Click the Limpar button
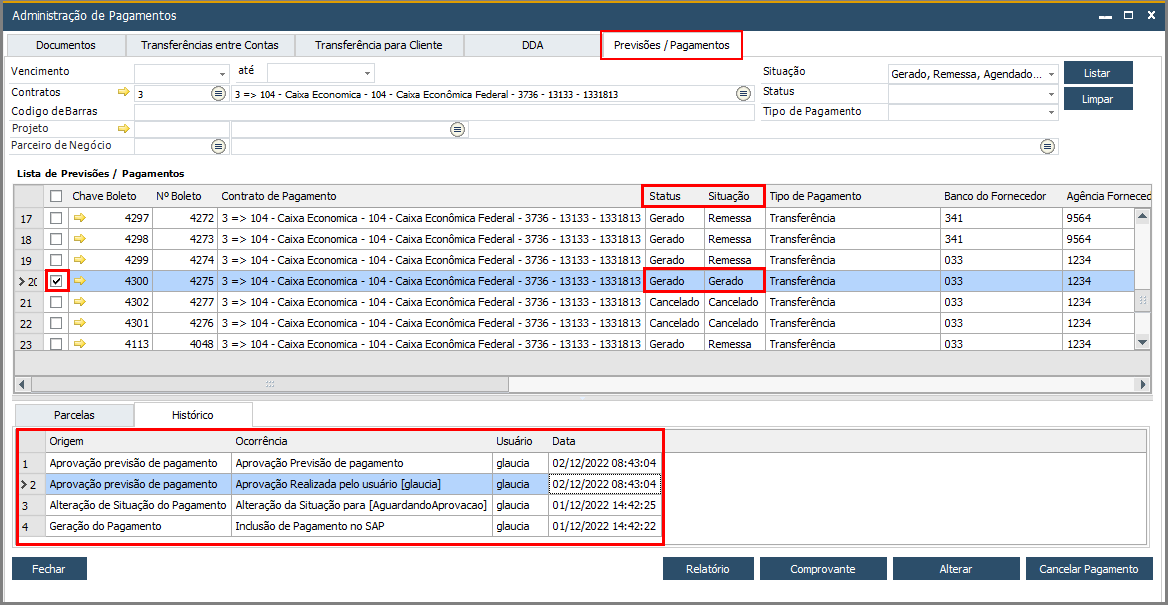Image resolution: width=1168 pixels, height=605 pixels. [1098, 98]
